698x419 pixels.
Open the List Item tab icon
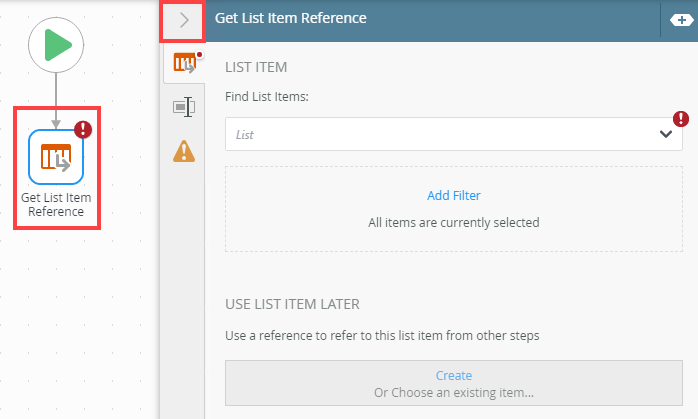[184, 64]
